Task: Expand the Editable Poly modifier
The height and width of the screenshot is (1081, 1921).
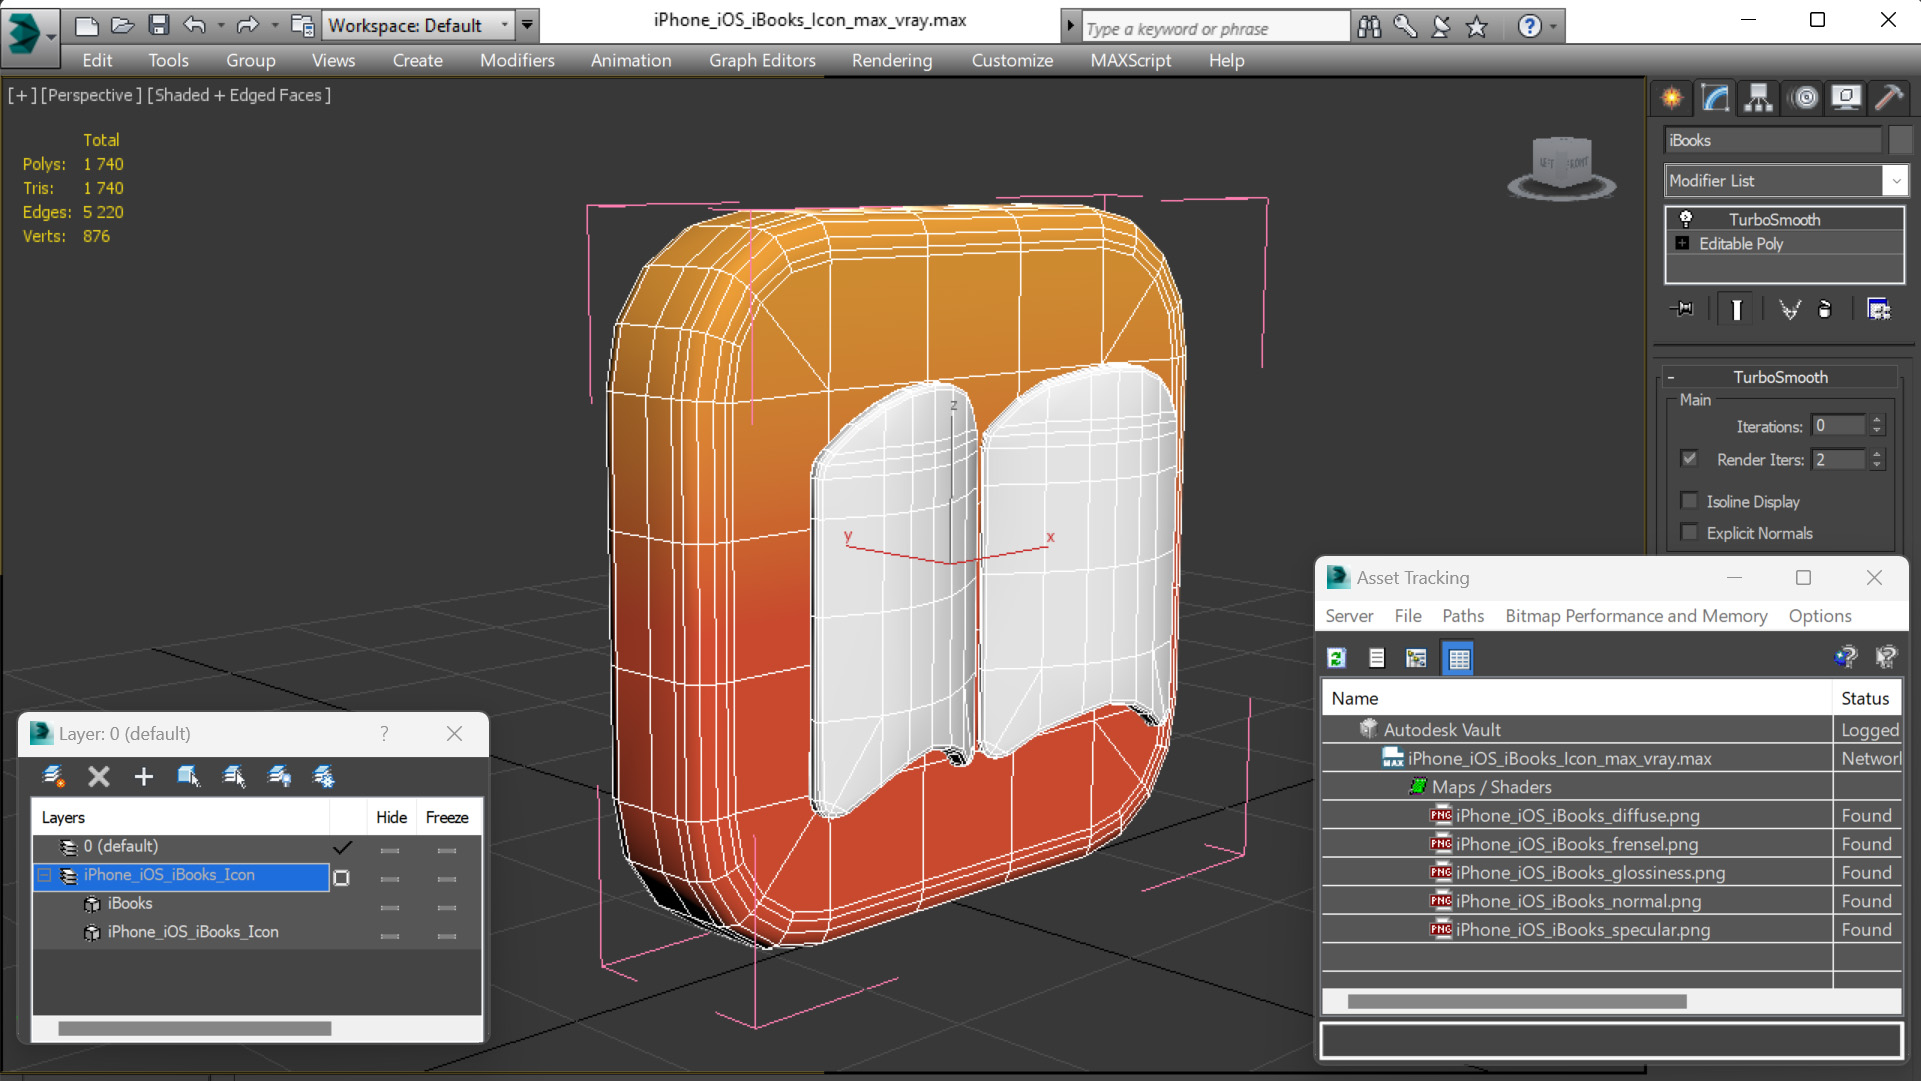Action: 1682,243
